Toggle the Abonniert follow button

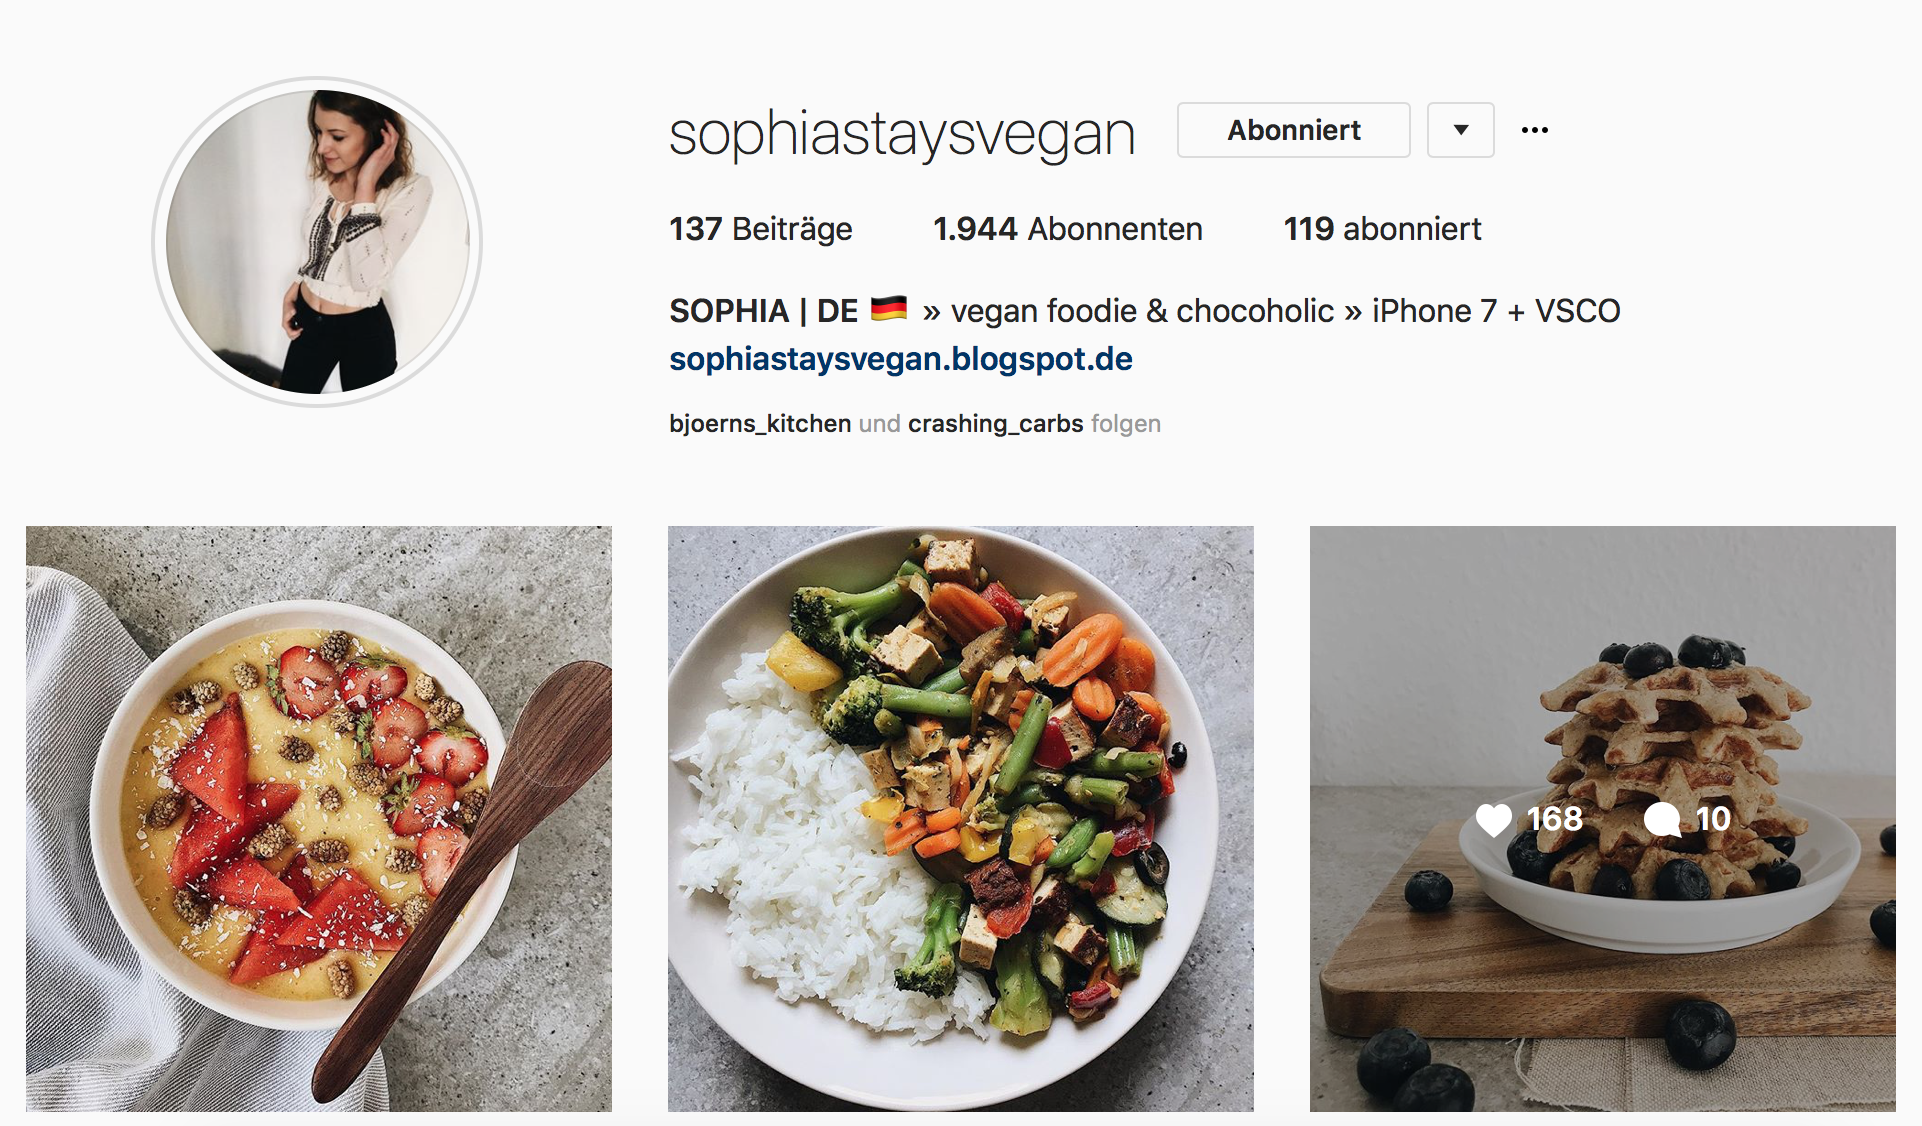pyautogui.click(x=1293, y=130)
